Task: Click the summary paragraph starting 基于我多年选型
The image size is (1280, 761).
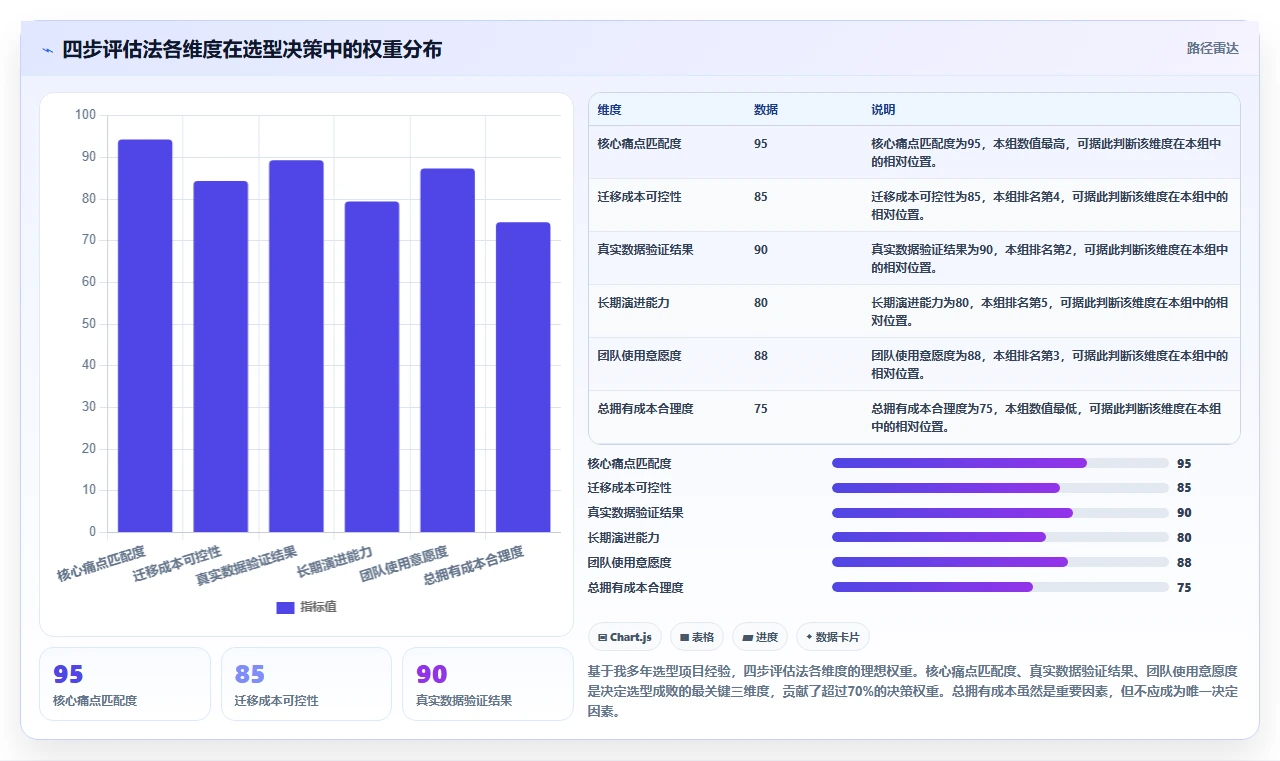Action: pos(914,691)
